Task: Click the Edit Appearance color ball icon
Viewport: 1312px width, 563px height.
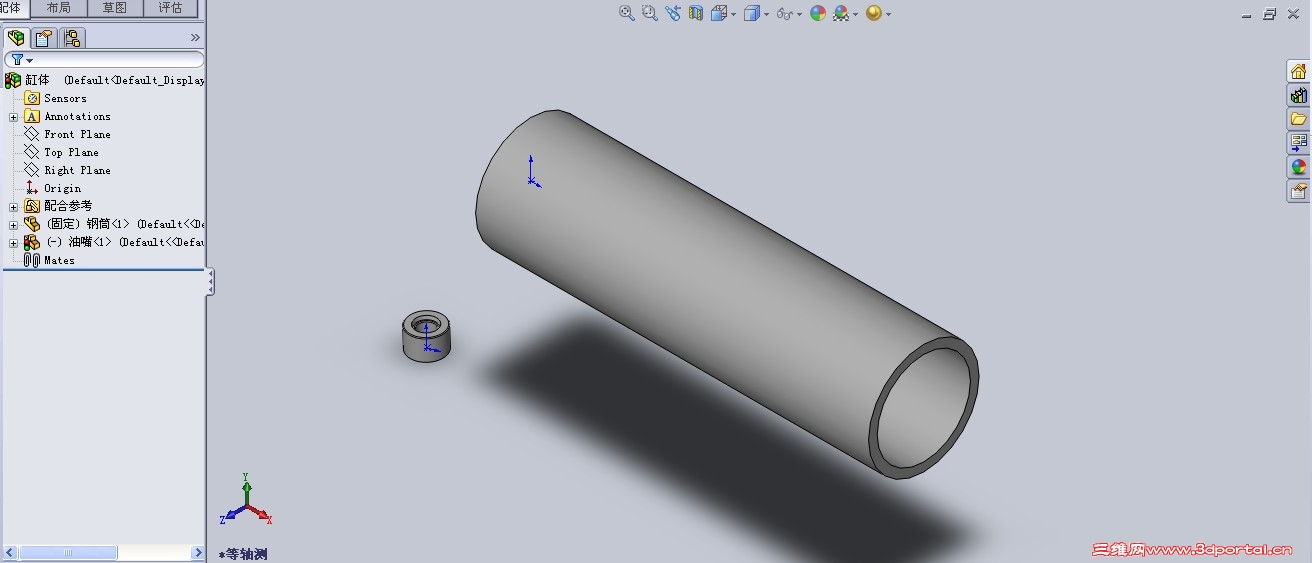Action: (x=818, y=13)
